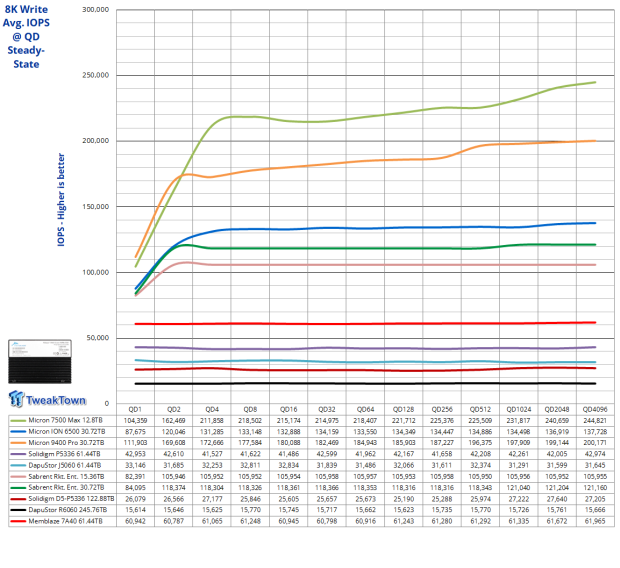Click the QD32 column header
Viewport: 620px width, 568px height.
[327, 409]
